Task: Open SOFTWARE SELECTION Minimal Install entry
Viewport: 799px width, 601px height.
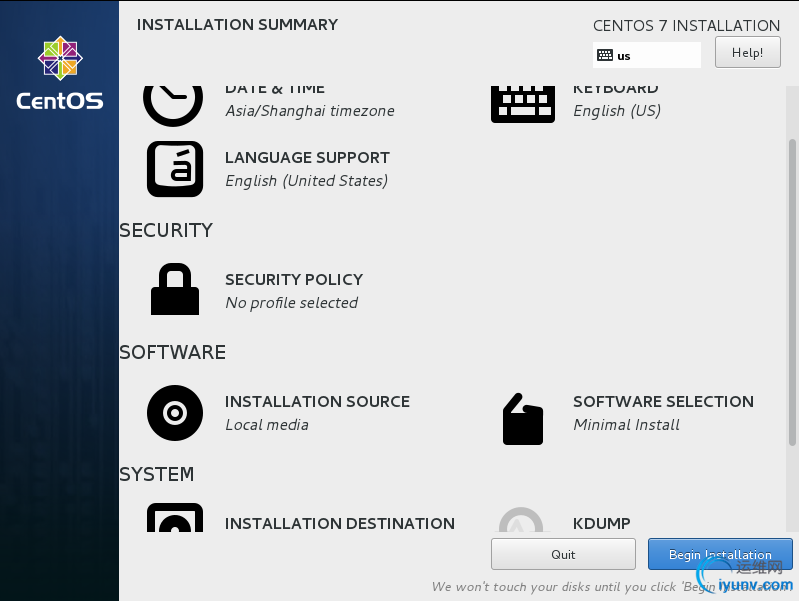Action: (x=663, y=413)
